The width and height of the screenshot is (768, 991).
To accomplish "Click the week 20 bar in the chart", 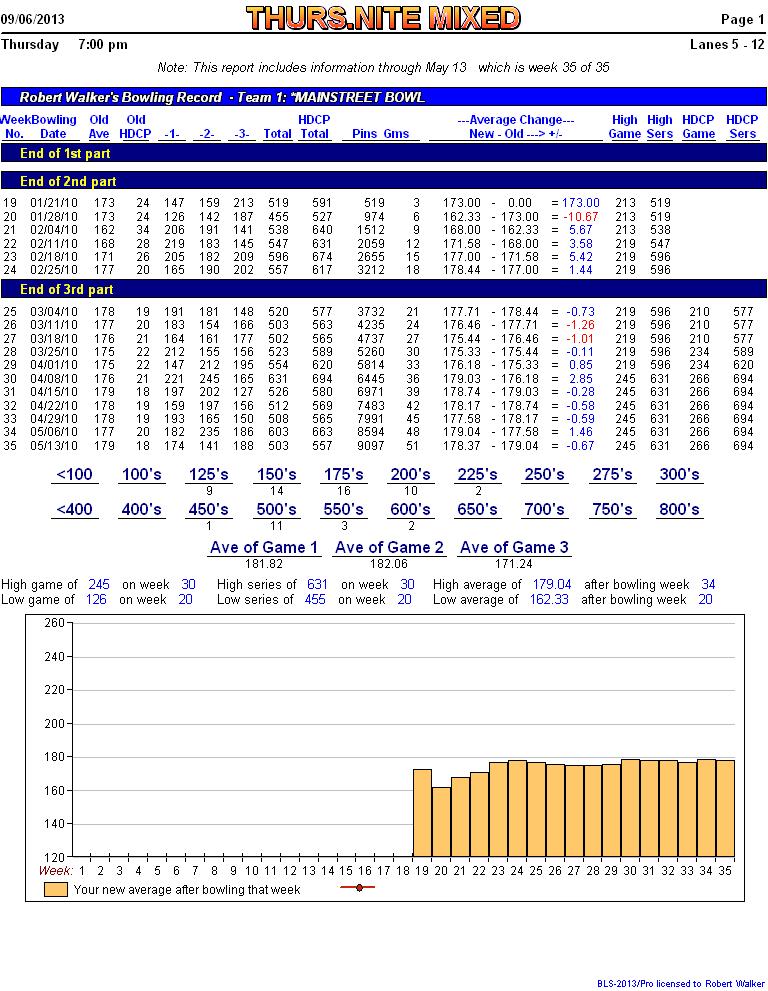I will [441, 822].
